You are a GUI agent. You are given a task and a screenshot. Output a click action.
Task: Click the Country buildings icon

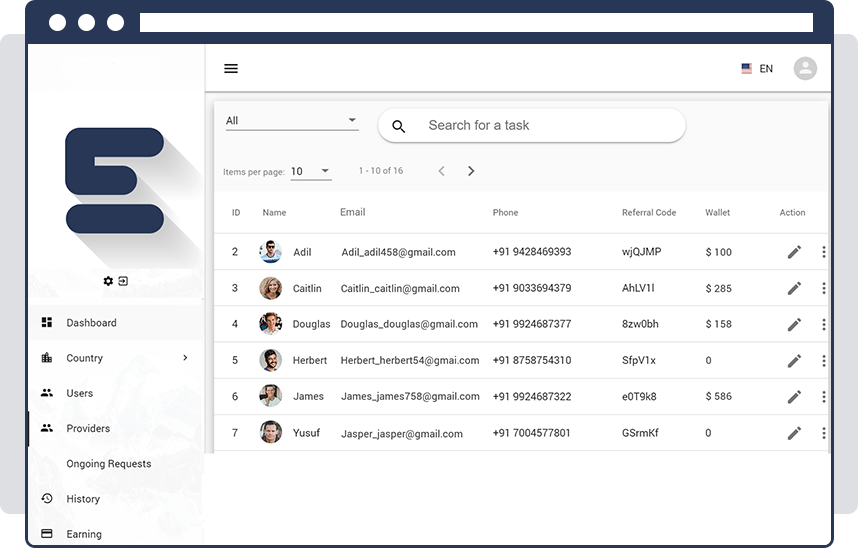(47, 357)
